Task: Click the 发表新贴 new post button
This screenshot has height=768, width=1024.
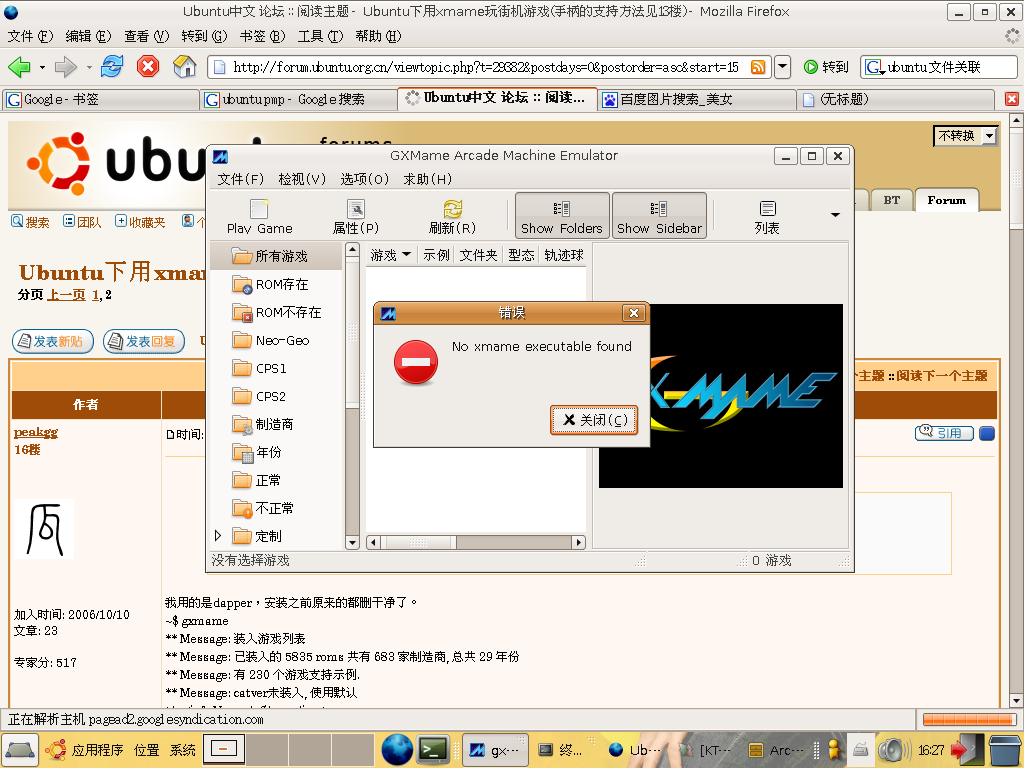Action: [53, 342]
